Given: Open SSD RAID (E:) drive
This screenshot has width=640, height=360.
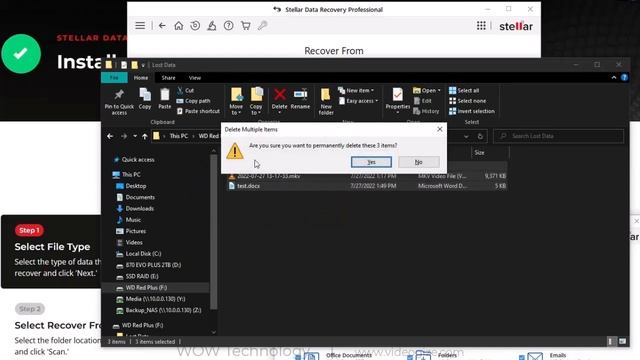Looking at the screenshot, I should tap(142, 276).
